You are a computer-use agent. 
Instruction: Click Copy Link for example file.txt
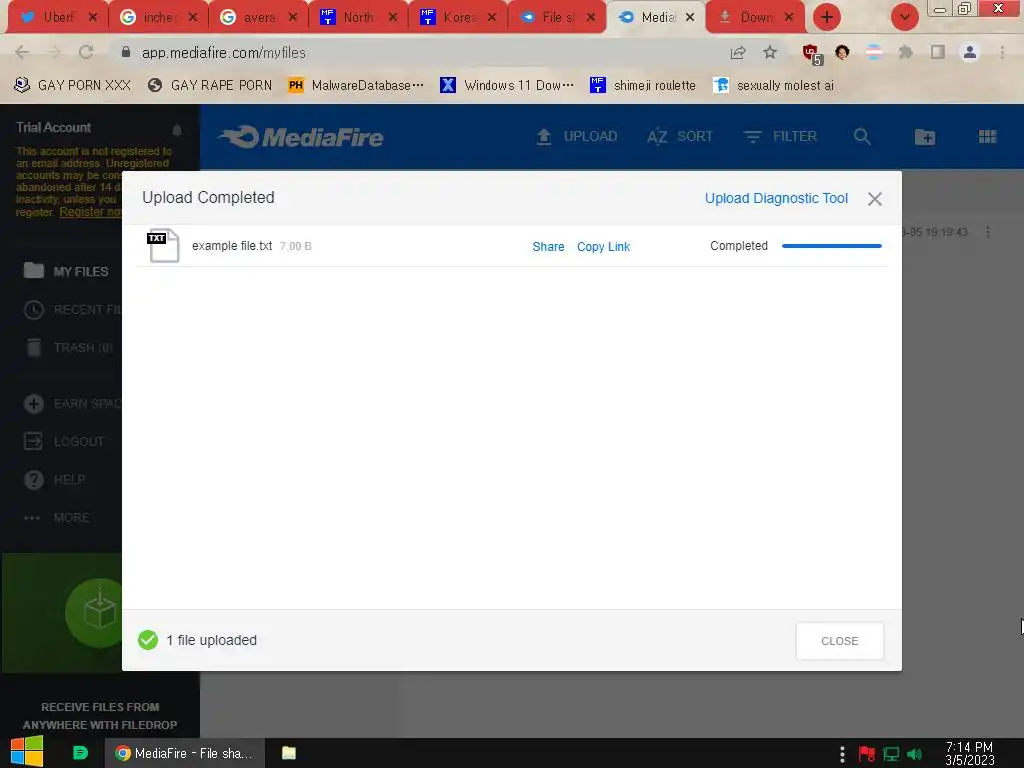pyautogui.click(x=603, y=247)
